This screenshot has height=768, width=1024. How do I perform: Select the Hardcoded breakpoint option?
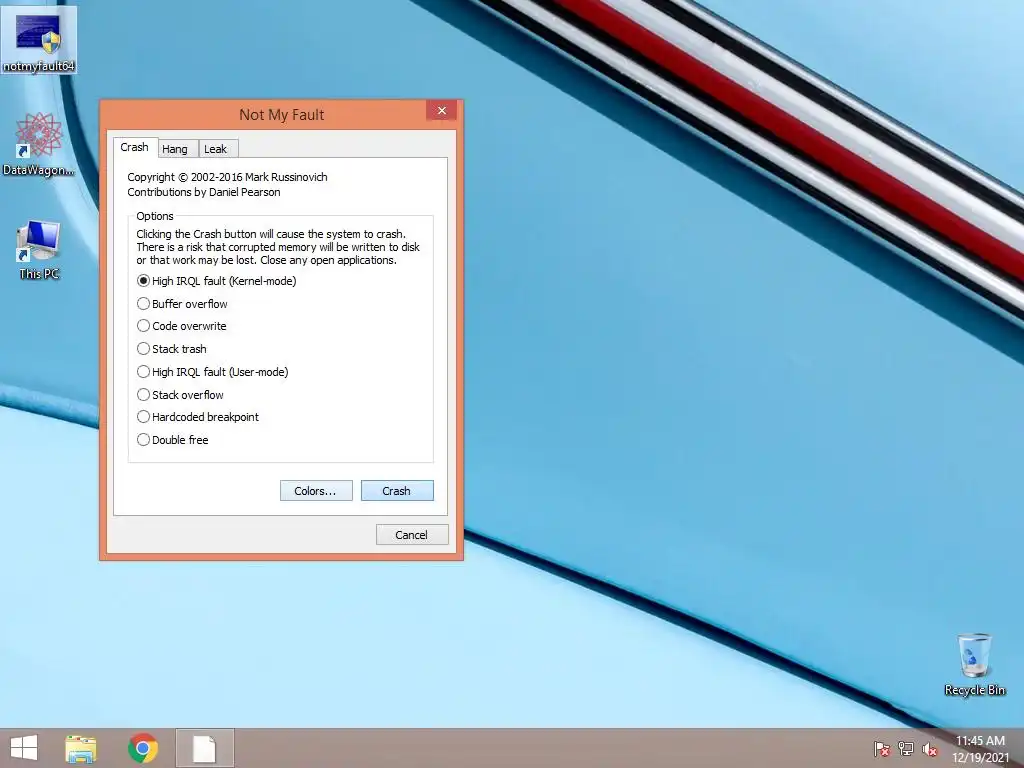pos(198,417)
